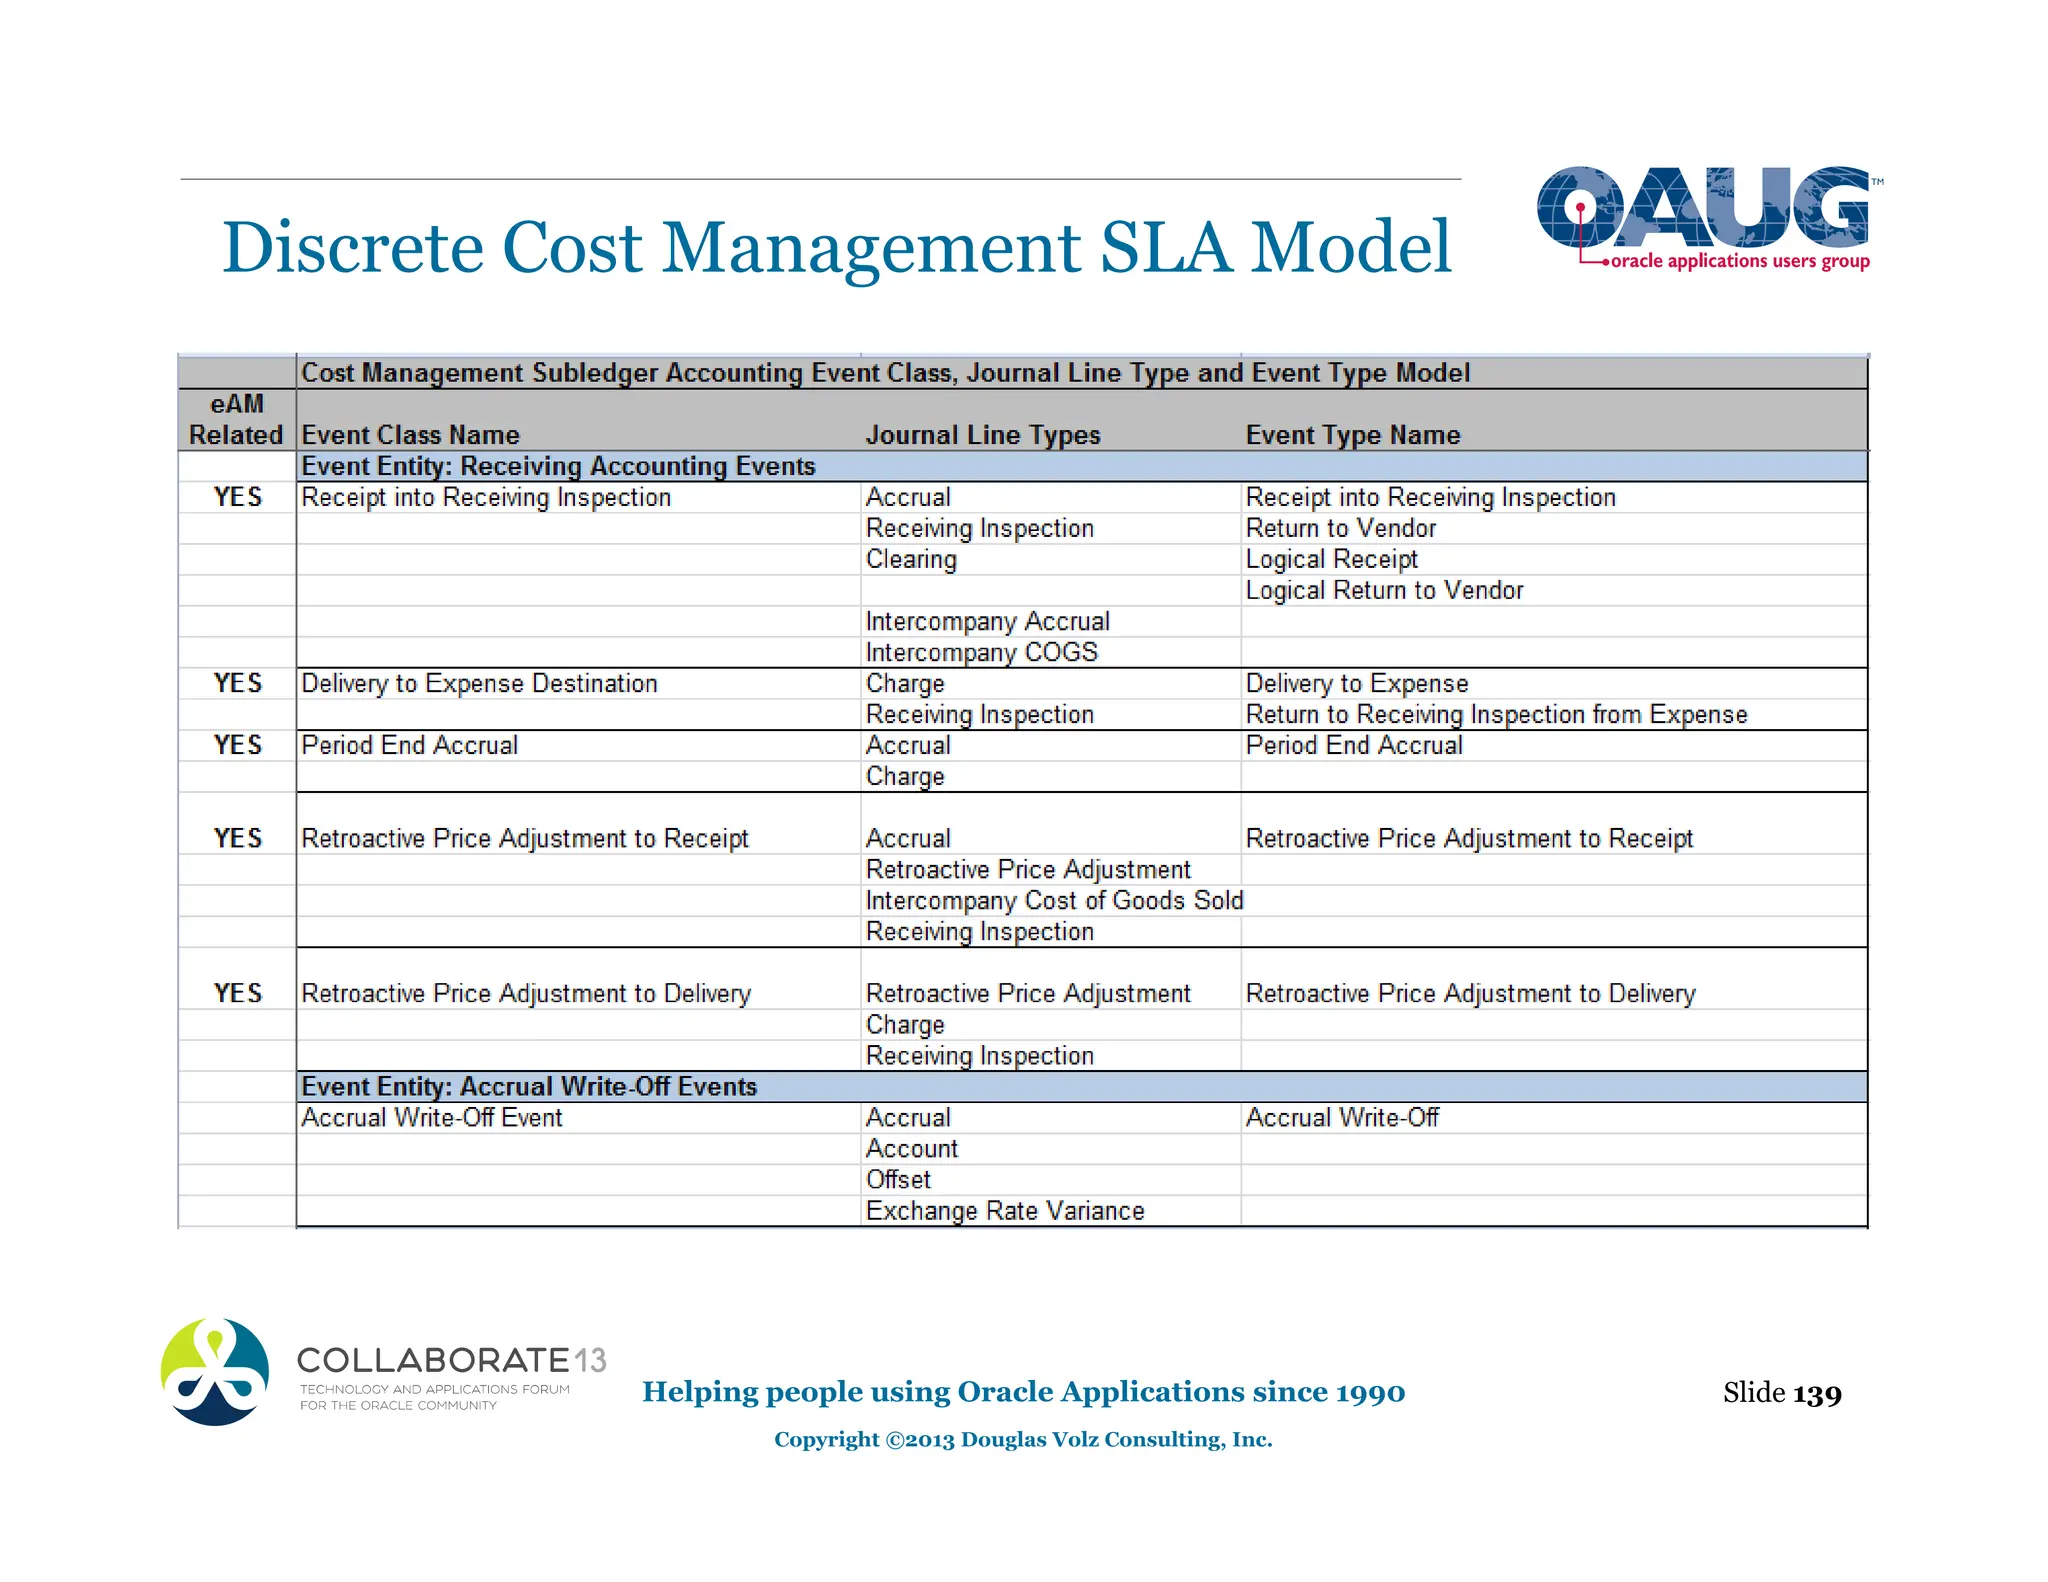Click 'Intercompany Cost of Goods Sold' cell

pos(1054,901)
